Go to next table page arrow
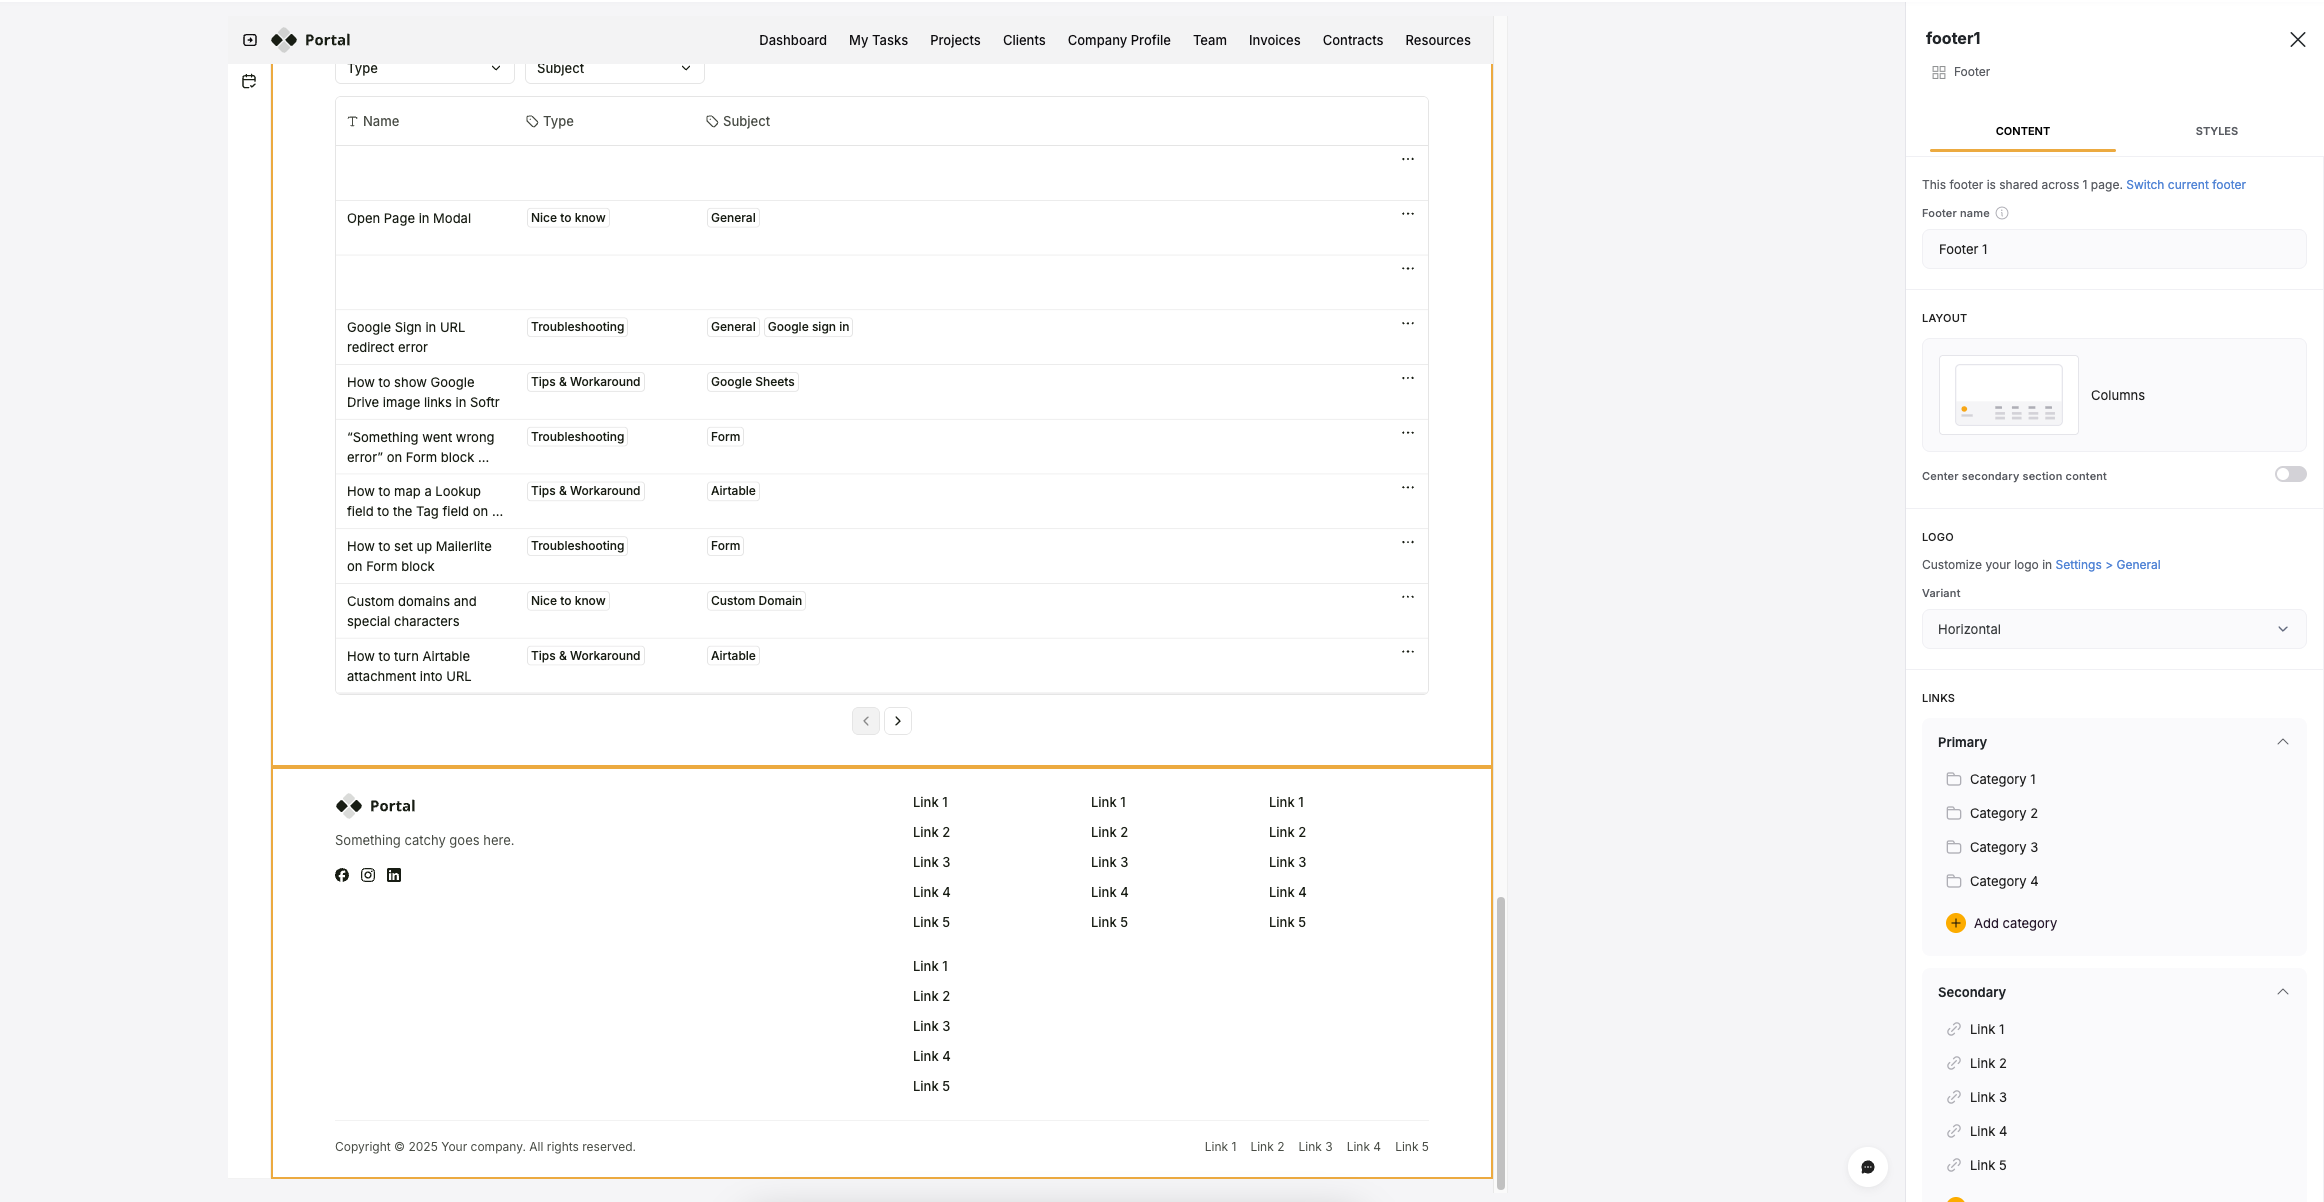This screenshot has width=2324, height=1202. [x=898, y=721]
